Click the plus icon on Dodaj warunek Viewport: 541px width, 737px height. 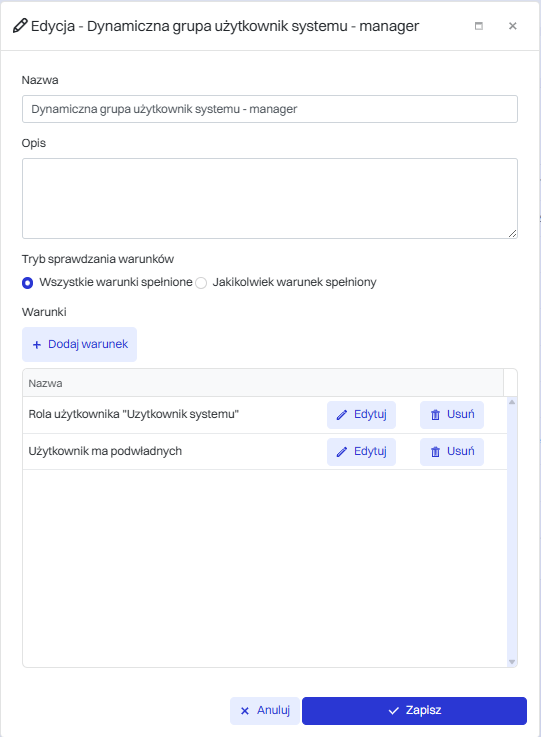coord(37,345)
